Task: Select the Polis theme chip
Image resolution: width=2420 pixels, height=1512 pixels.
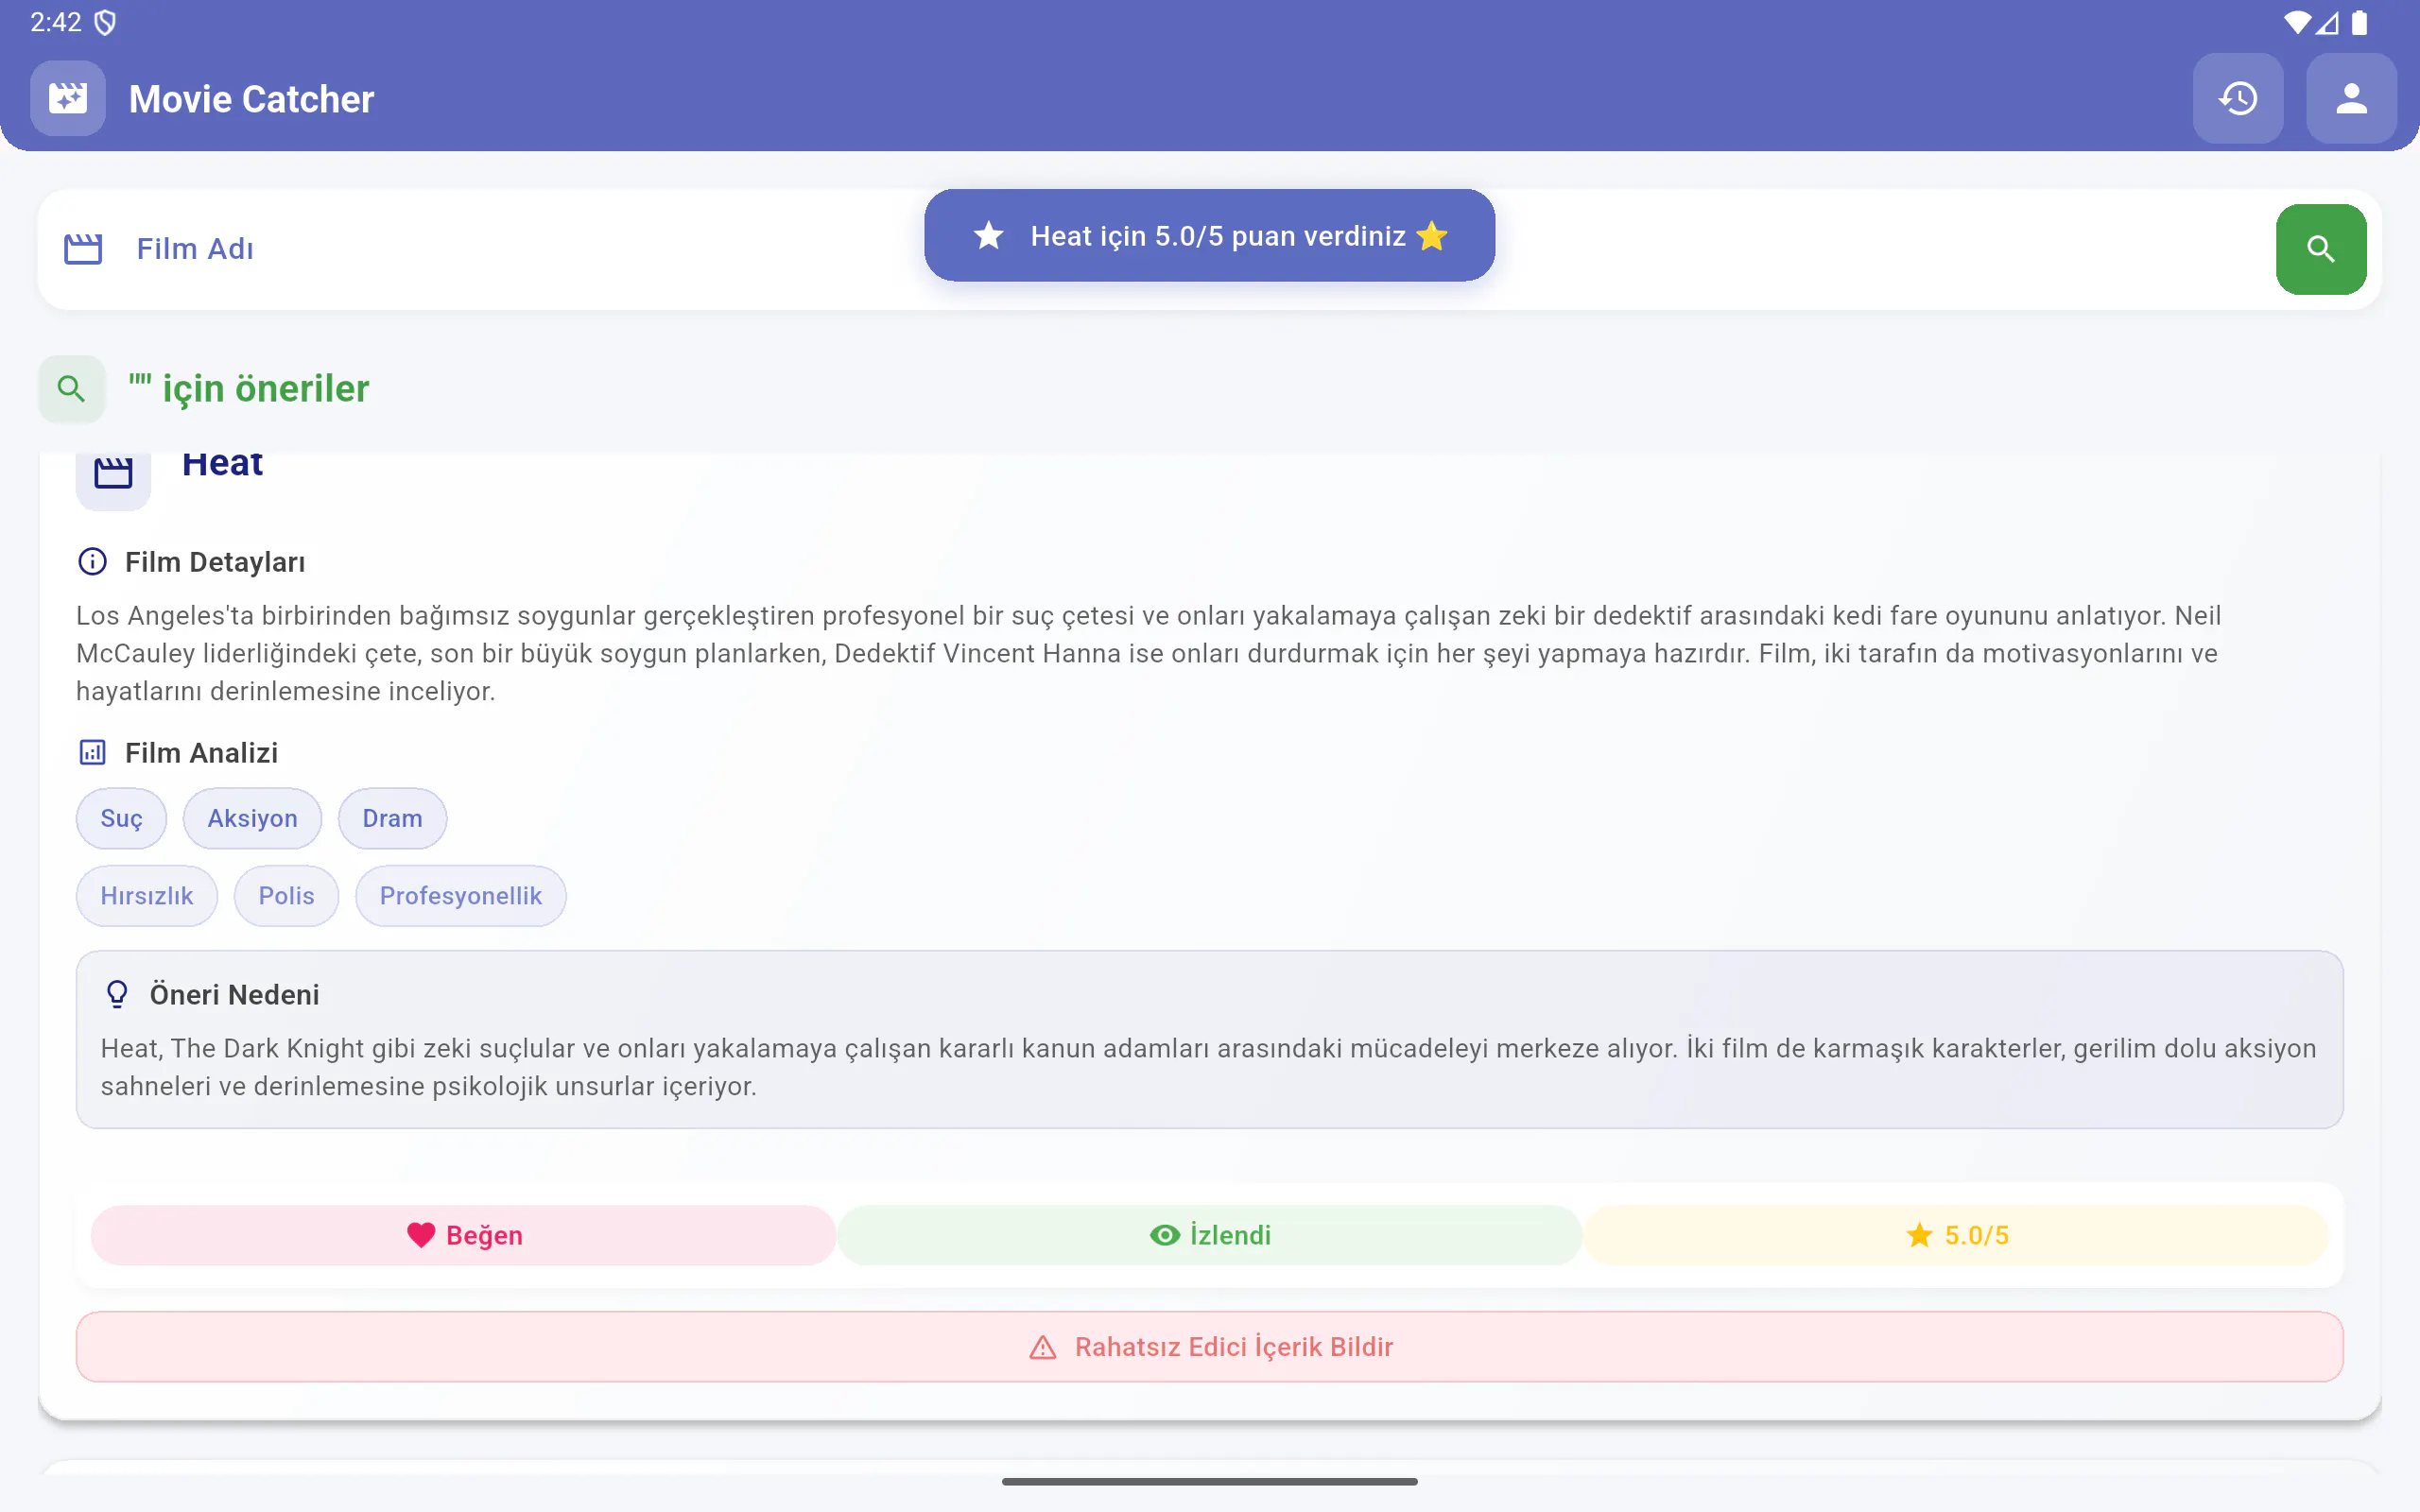Action: pyautogui.click(x=286, y=896)
